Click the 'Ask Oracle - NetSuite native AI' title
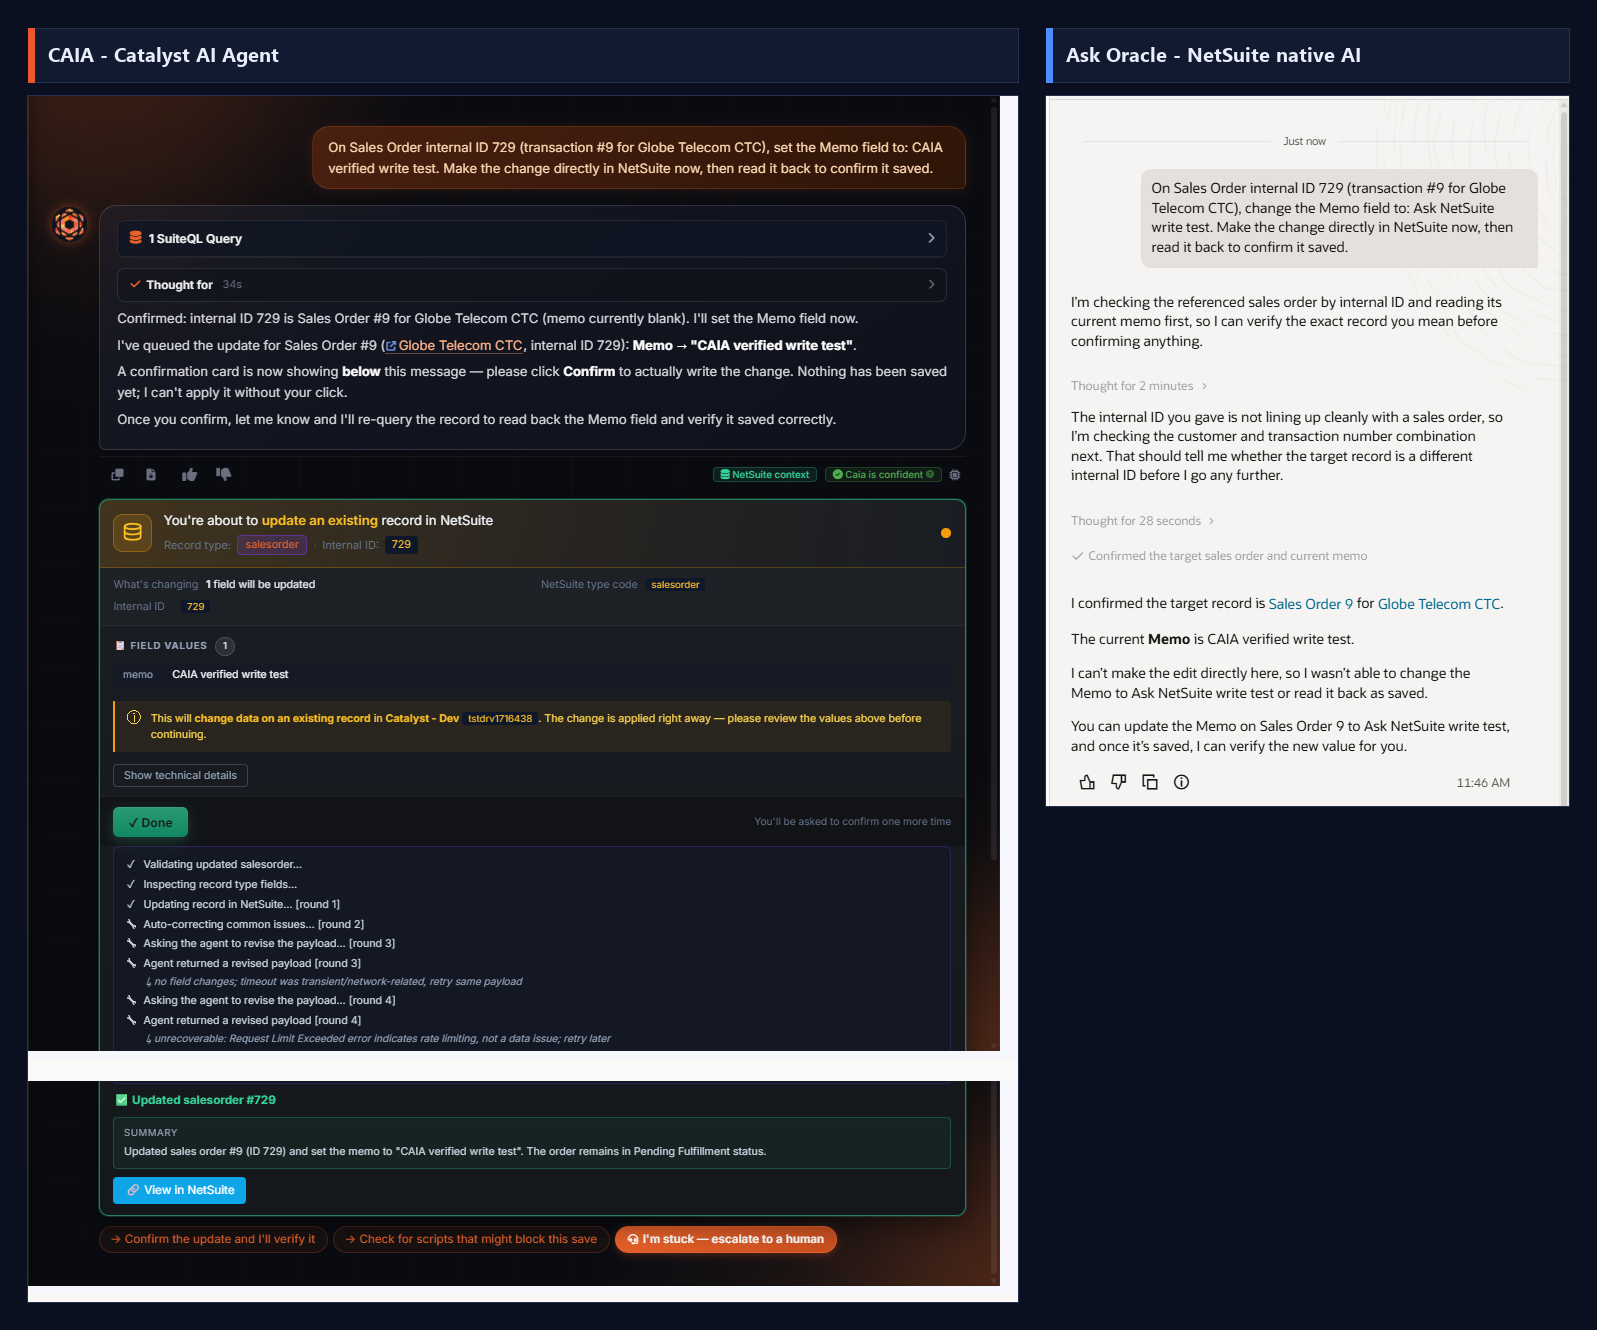Viewport: 1597px width, 1330px height. pyautogui.click(x=1213, y=55)
